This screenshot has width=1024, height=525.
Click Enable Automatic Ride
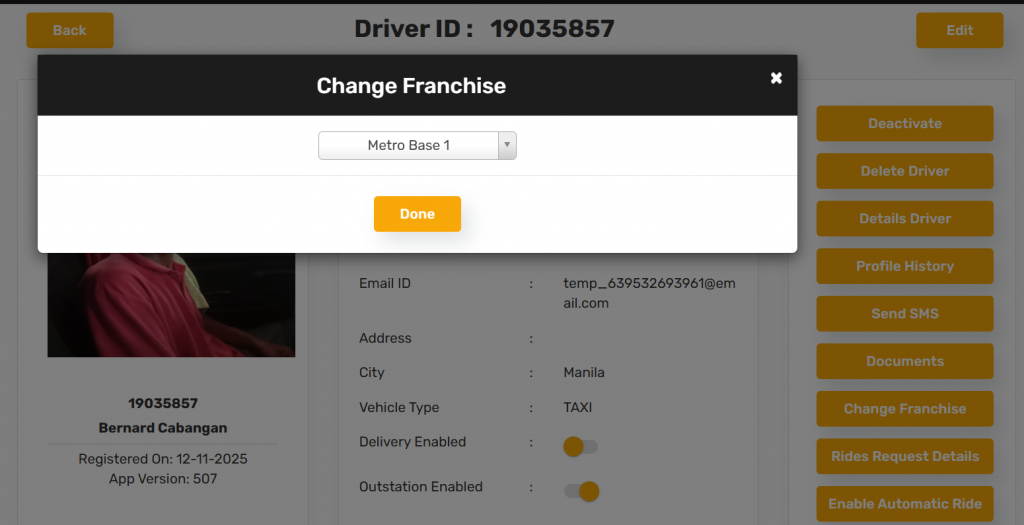tap(904, 504)
